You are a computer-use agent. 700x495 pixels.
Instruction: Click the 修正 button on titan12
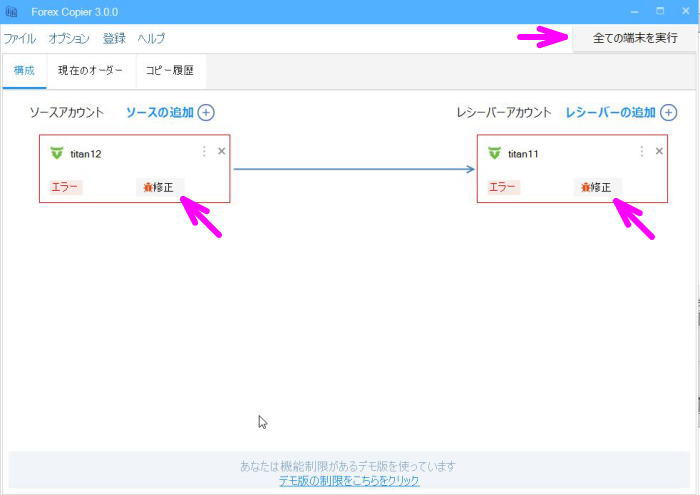pyautogui.click(x=158, y=187)
